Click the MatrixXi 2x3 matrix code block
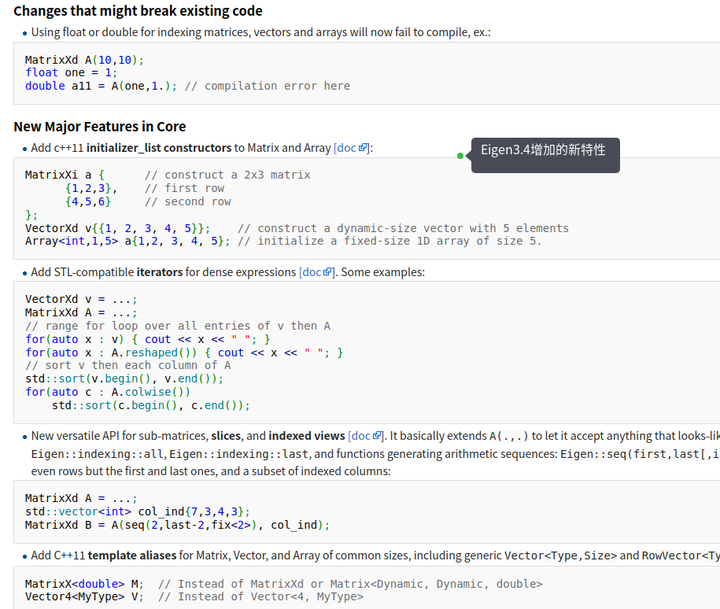This screenshot has width=720, height=609. (360, 208)
